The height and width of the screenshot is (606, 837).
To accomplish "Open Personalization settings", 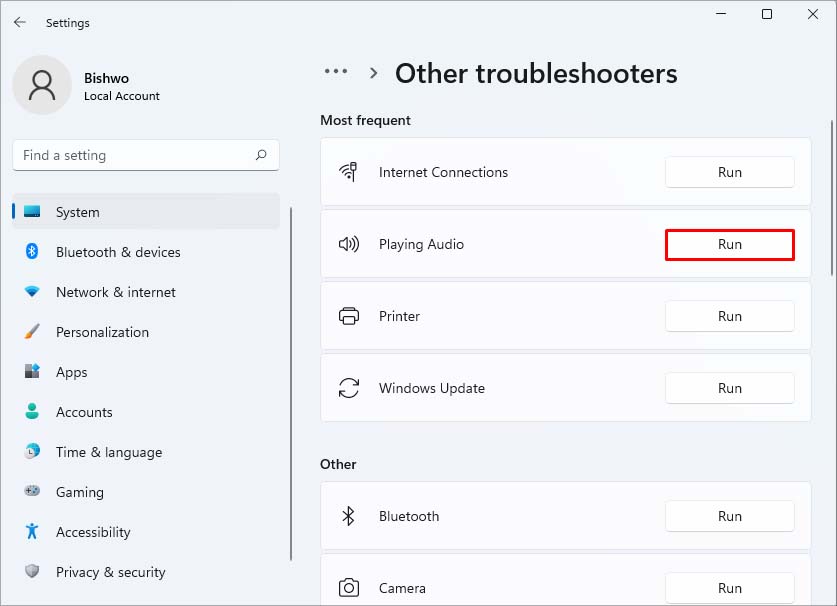I will tap(146, 332).
